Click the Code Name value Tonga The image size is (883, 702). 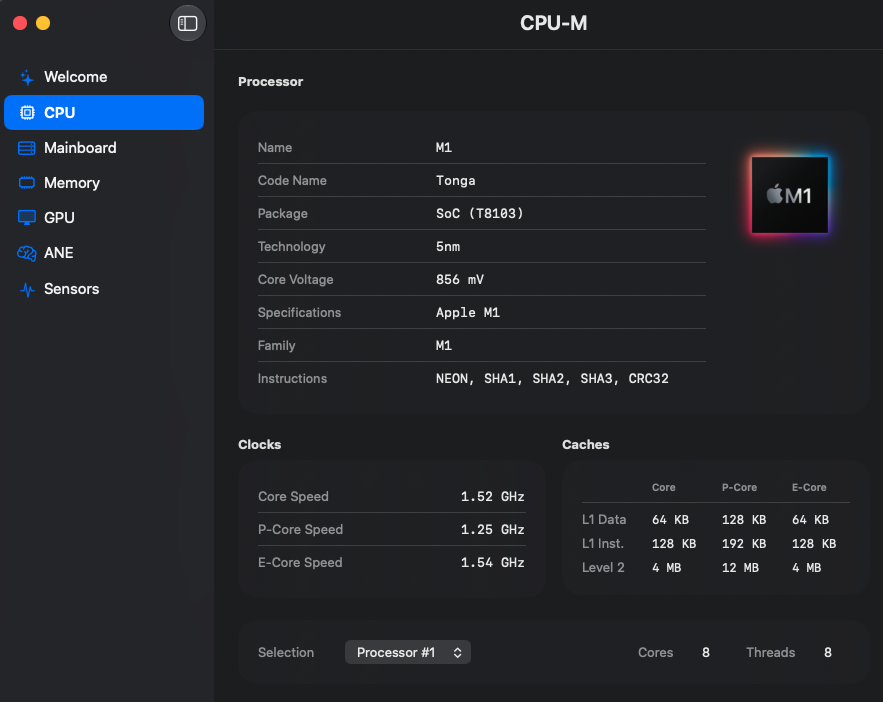(x=456, y=181)
